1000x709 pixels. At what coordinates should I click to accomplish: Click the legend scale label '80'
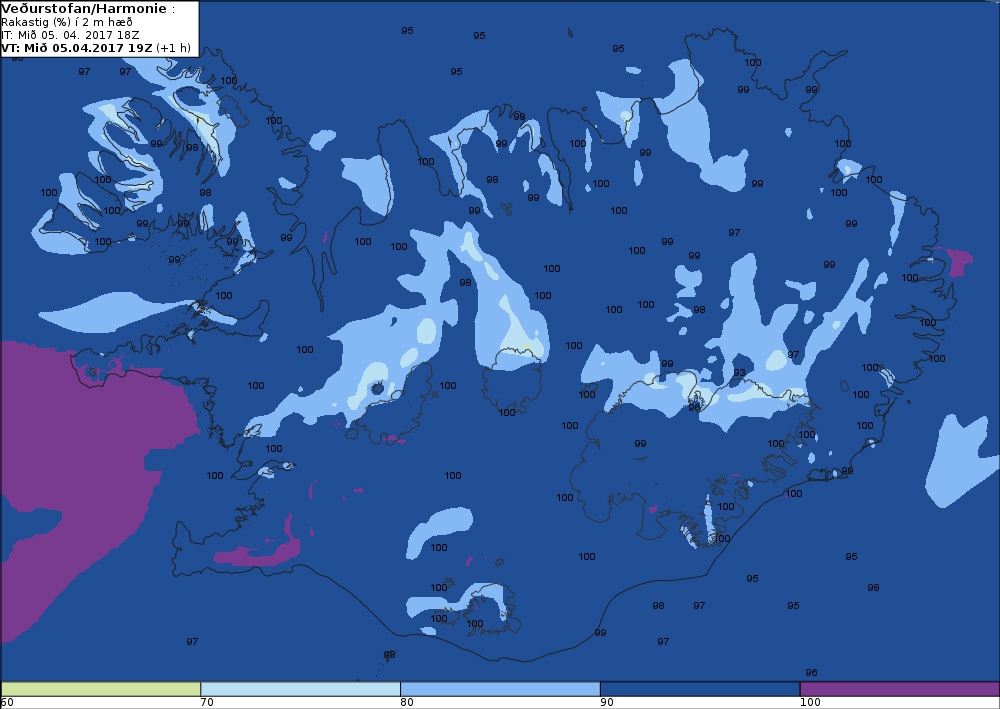pyautogui.click(x=407, y=702)
